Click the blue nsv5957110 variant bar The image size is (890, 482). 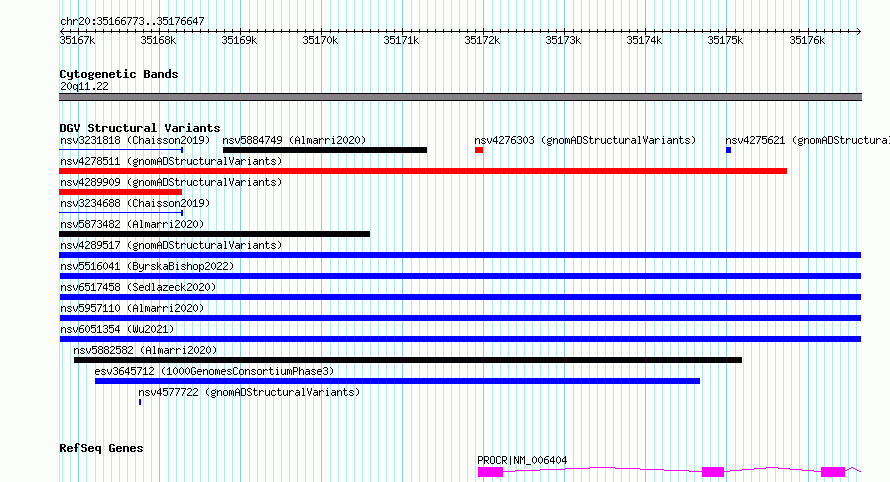tap(460, 318)
